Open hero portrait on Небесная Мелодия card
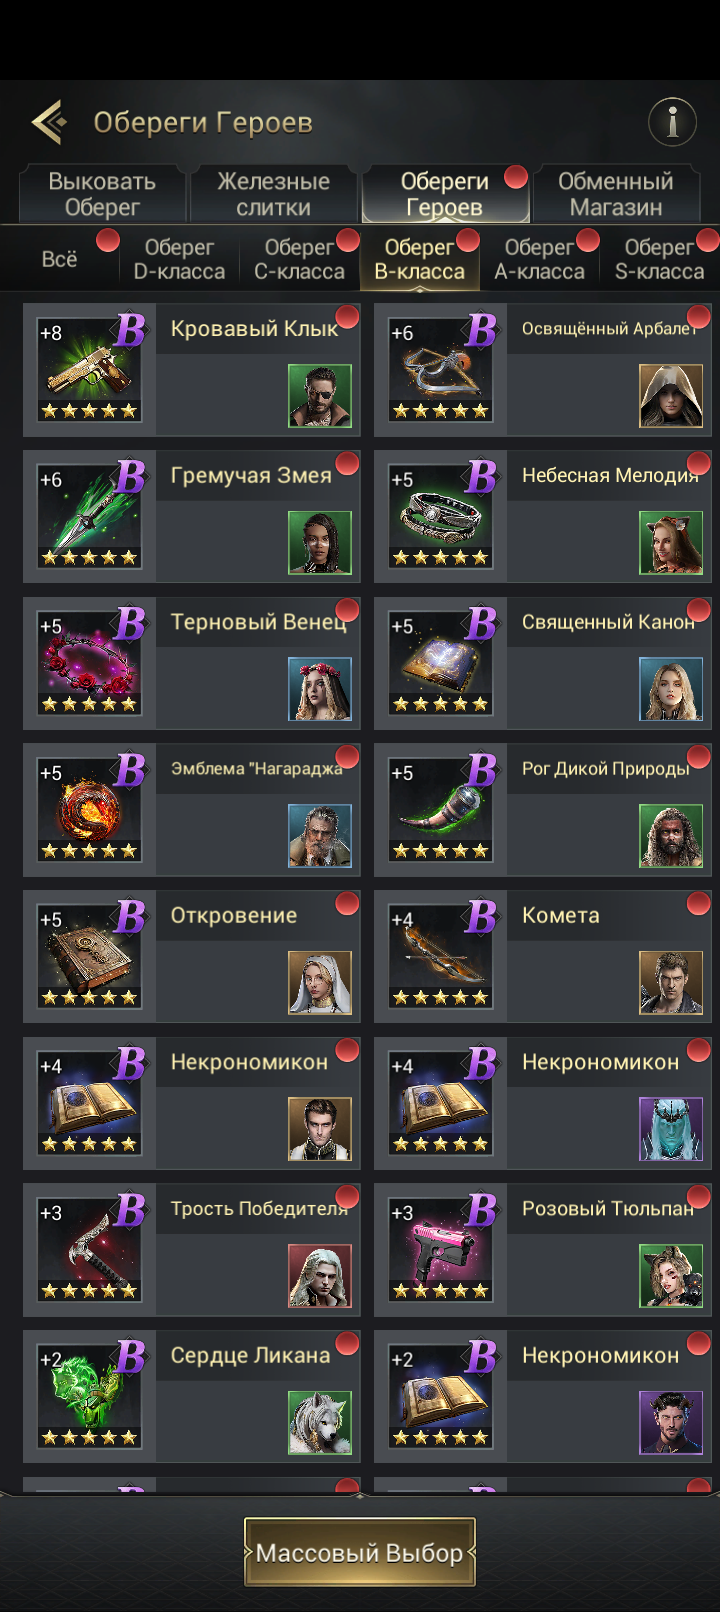Screen dimensions: 720x1612 [671, 543]
